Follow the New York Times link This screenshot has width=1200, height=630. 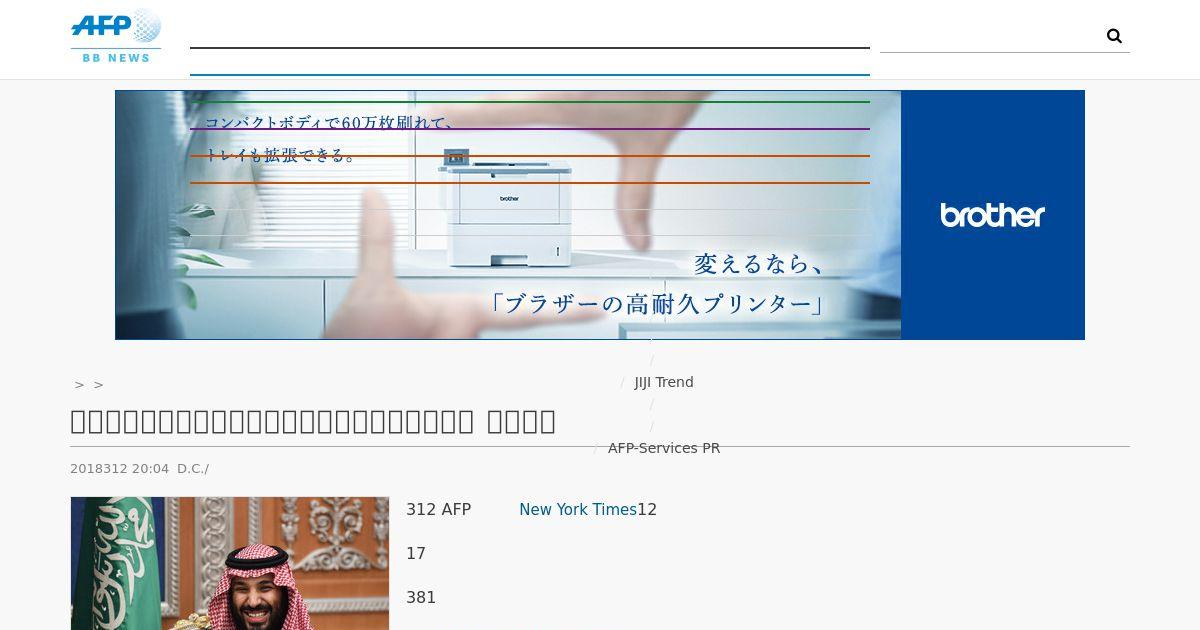[578, 510]
